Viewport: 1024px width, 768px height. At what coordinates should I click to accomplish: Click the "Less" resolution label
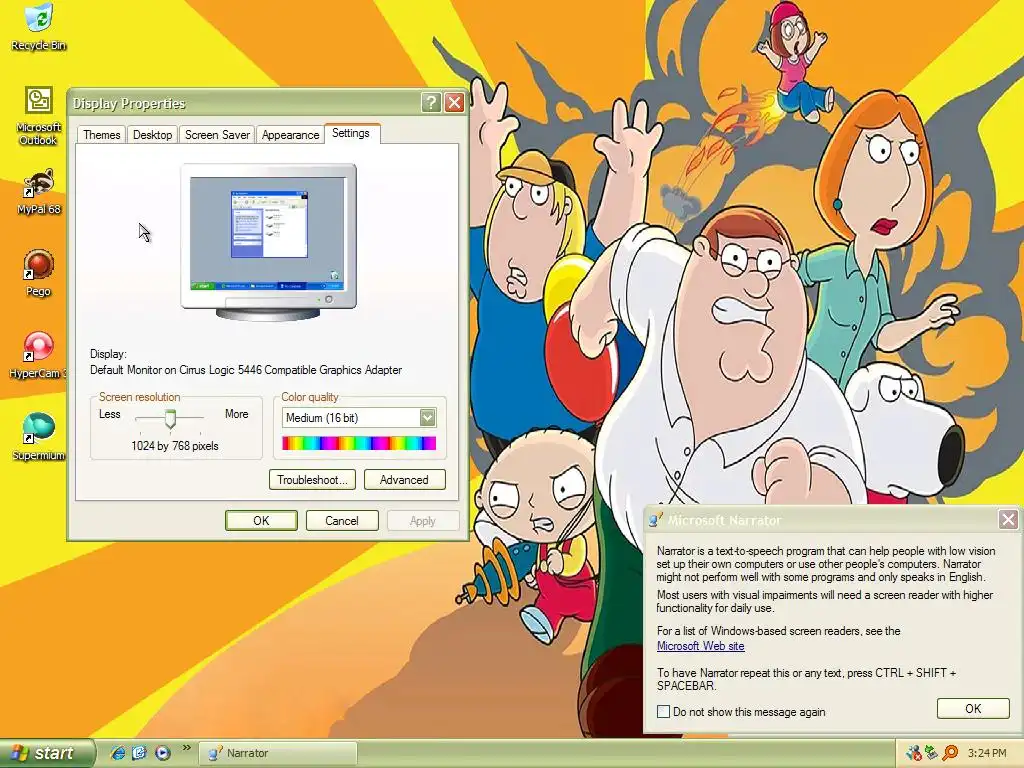110,414
